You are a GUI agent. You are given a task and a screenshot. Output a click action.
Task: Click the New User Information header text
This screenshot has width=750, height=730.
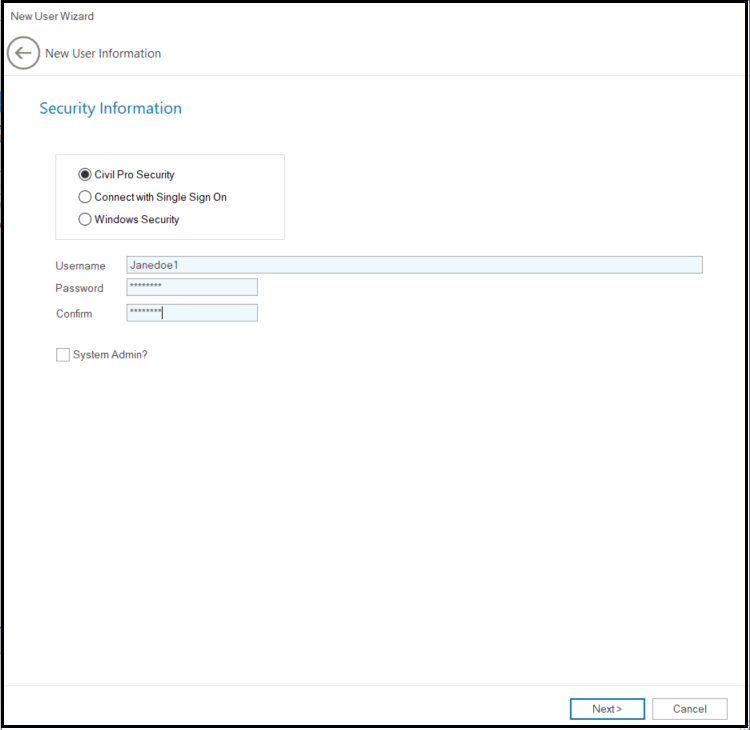point(103,54)
